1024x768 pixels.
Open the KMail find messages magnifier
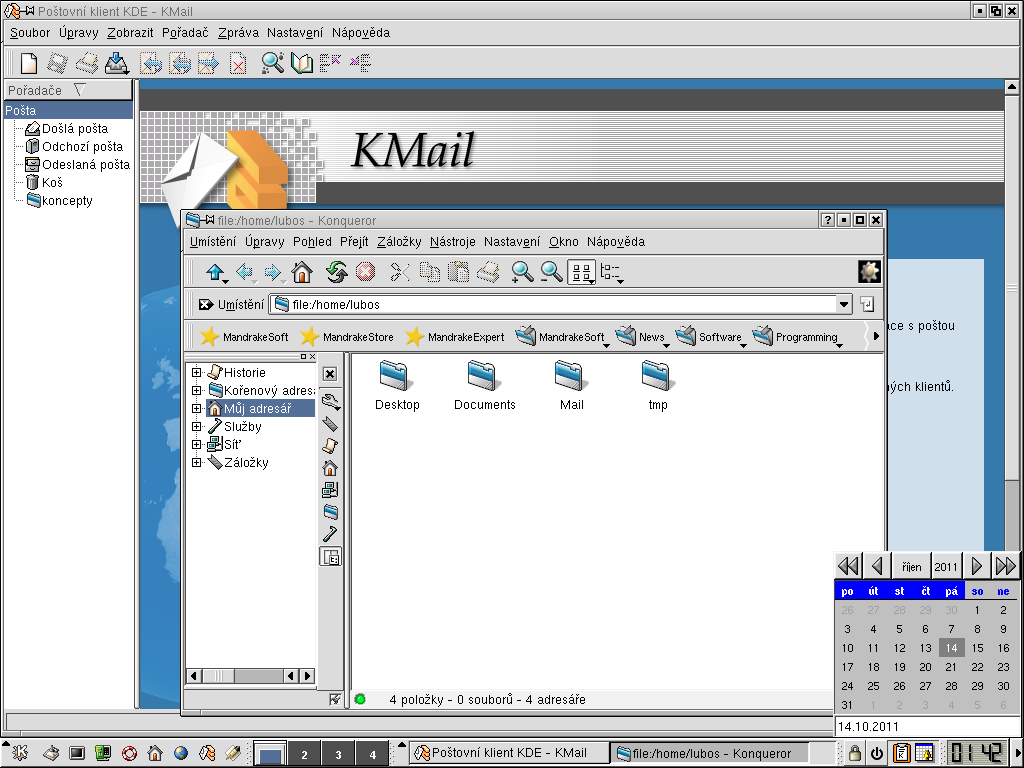tap(272, 63)
